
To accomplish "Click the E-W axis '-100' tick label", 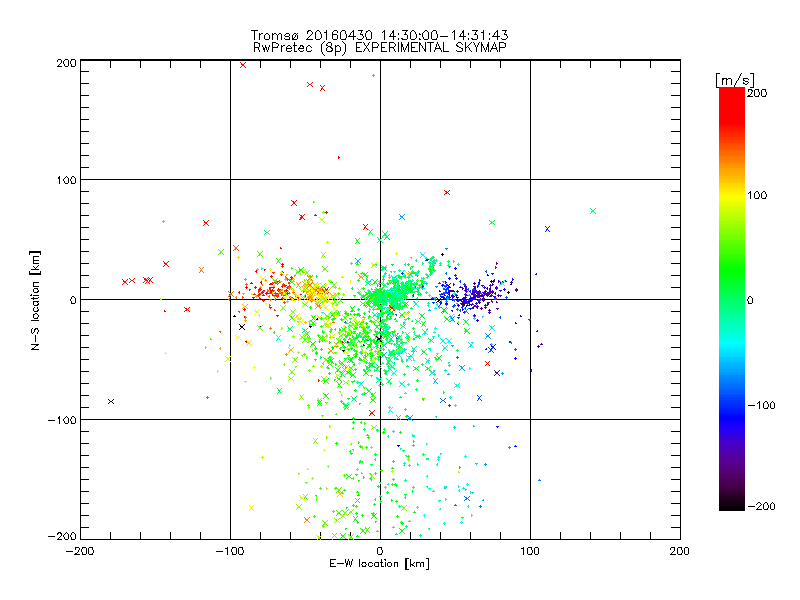I will coord(230,551).
